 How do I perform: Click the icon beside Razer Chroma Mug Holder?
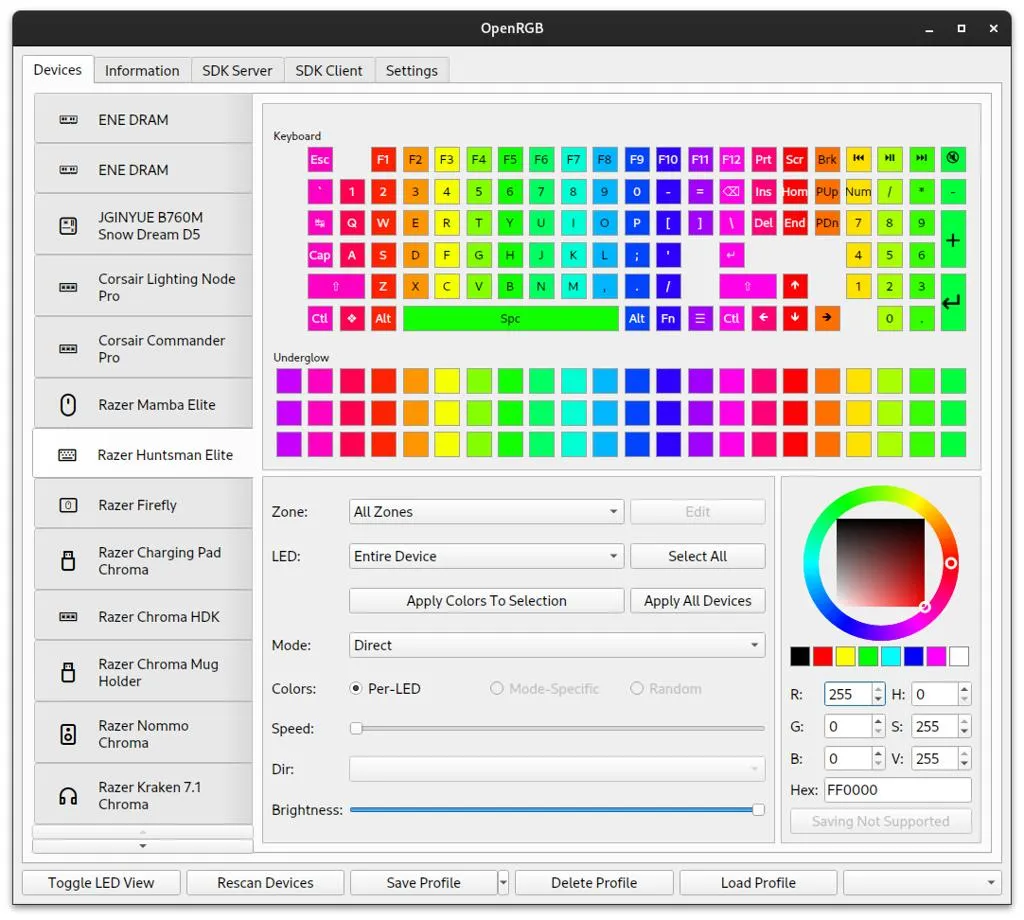click(x=68, y=673)
